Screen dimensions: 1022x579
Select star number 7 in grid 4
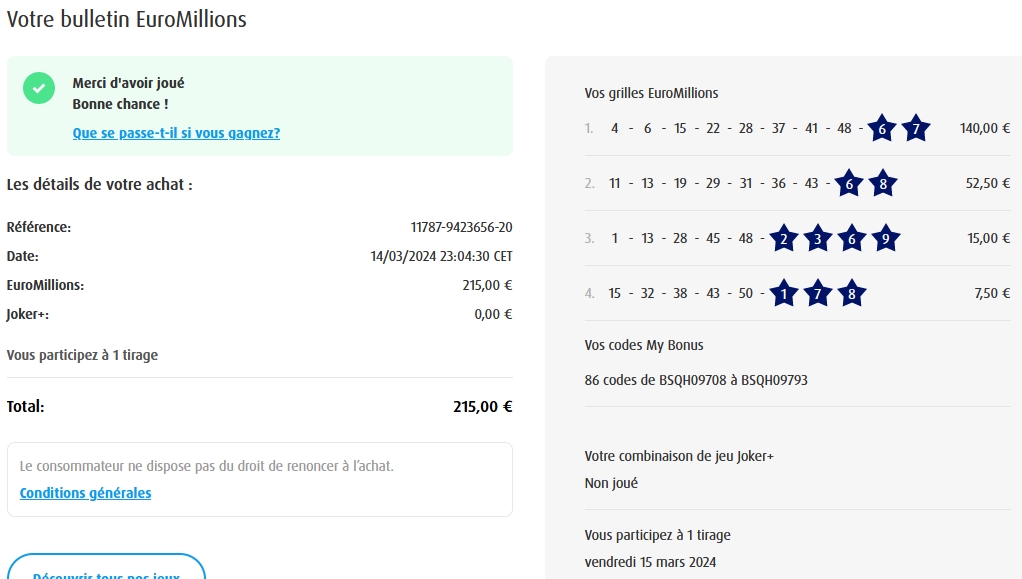(818, 294)
